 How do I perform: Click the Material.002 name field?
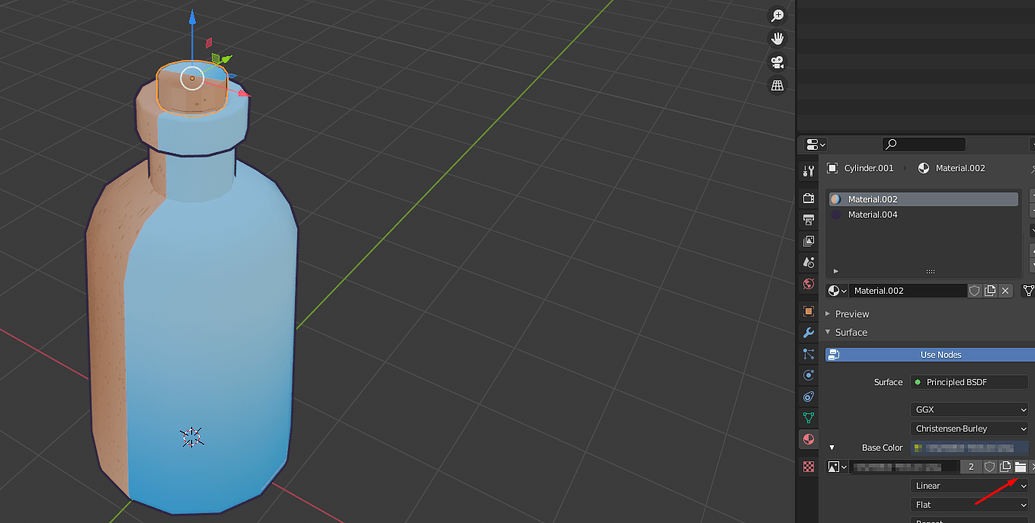(x=908, y=291)
